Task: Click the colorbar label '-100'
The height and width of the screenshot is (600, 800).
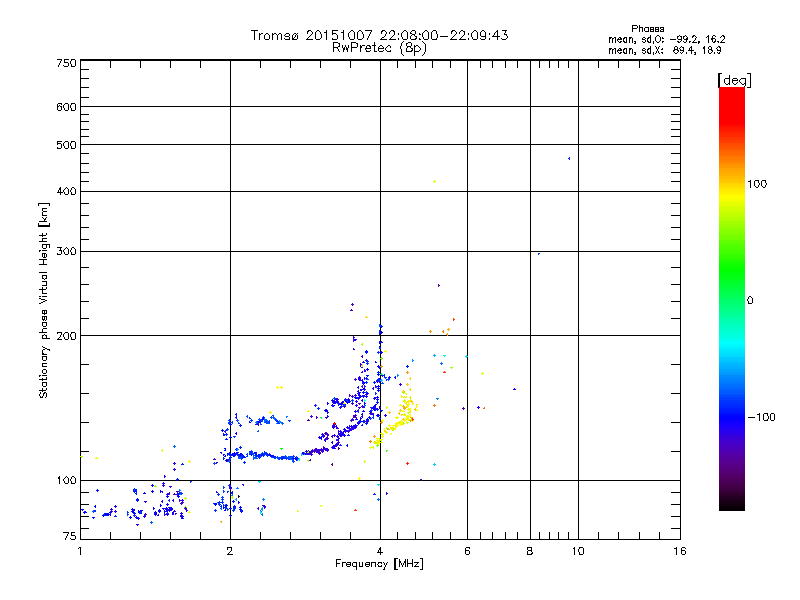Action: (762, 417)
